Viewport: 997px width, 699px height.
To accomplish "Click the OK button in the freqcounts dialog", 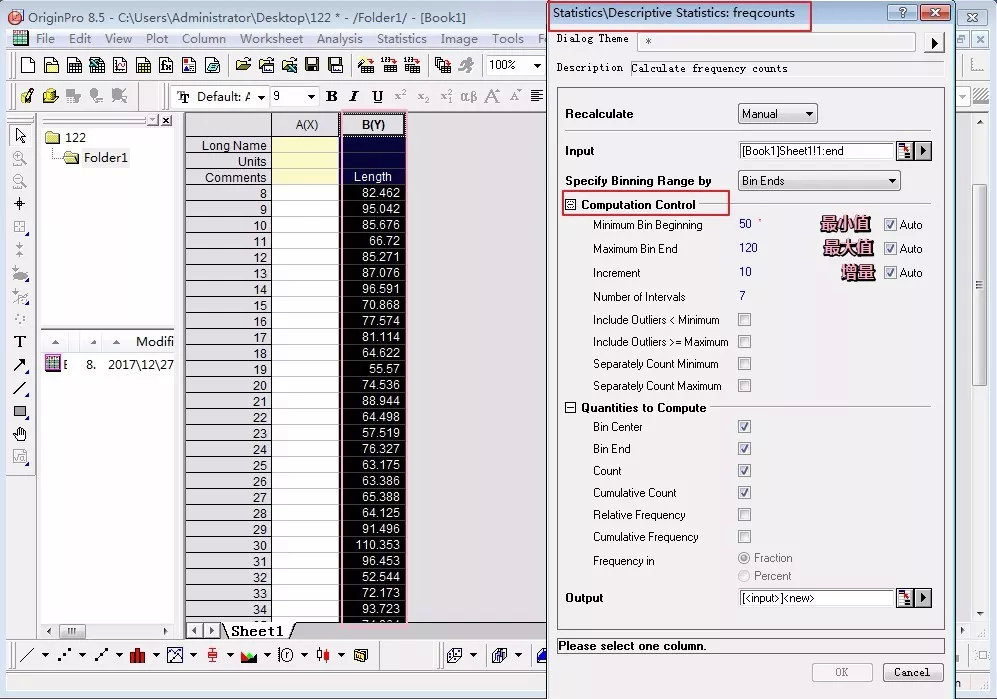I will [x=841, y=672].
